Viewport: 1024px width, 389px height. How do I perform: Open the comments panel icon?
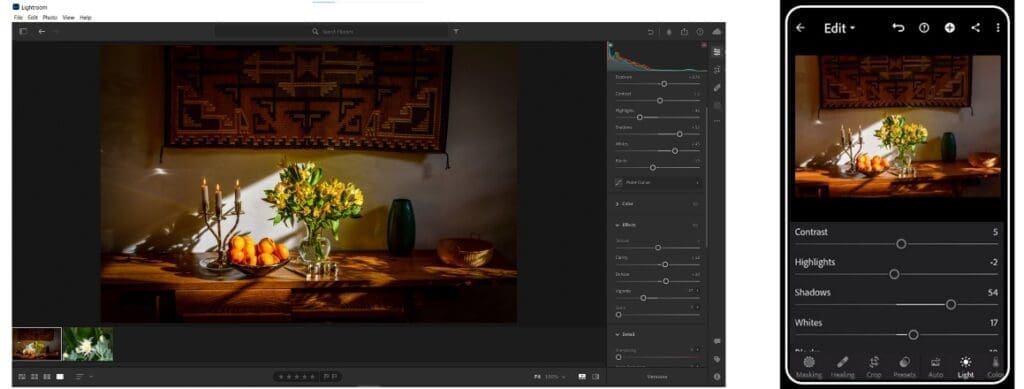[x=717, y=341]
